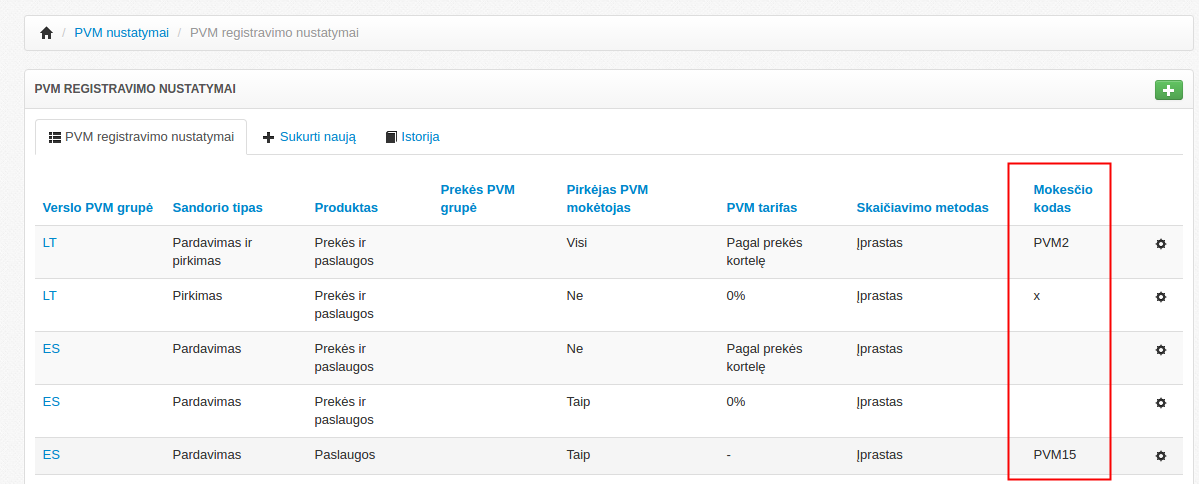Click gear icon for ES row with Pagal prekės kortelę
Image resolution: width=1199 pixels, height=484 pixels.
click(1161, 350)
